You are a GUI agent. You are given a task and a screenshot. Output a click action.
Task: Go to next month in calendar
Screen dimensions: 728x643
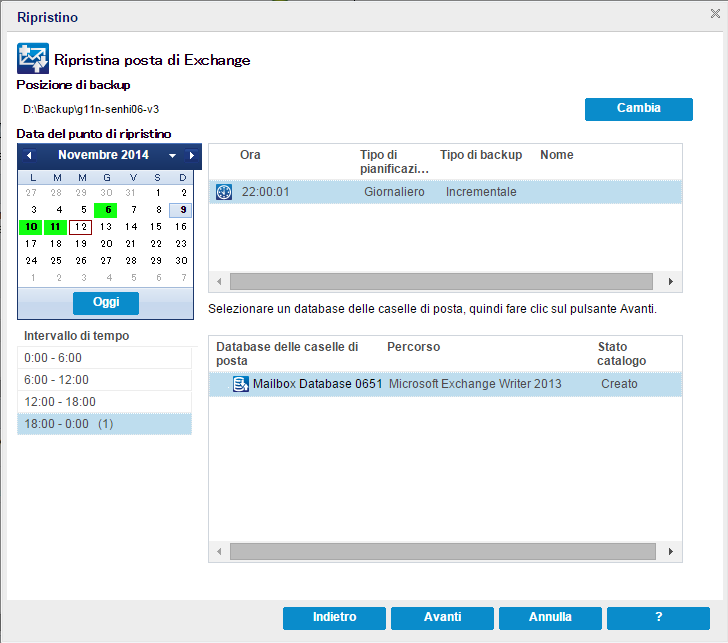(191, 156)
